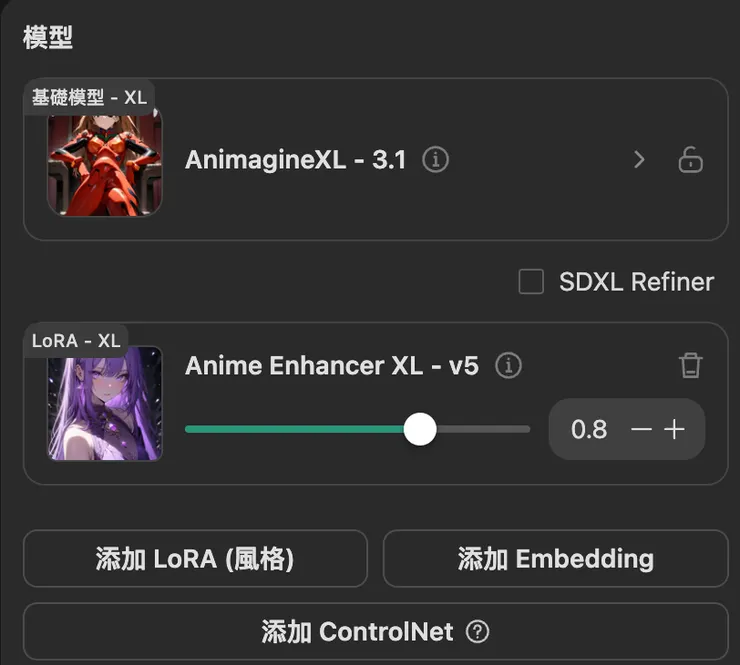Expand base model selection with right chevron
The image size is (740, 665).
(640, 160)
